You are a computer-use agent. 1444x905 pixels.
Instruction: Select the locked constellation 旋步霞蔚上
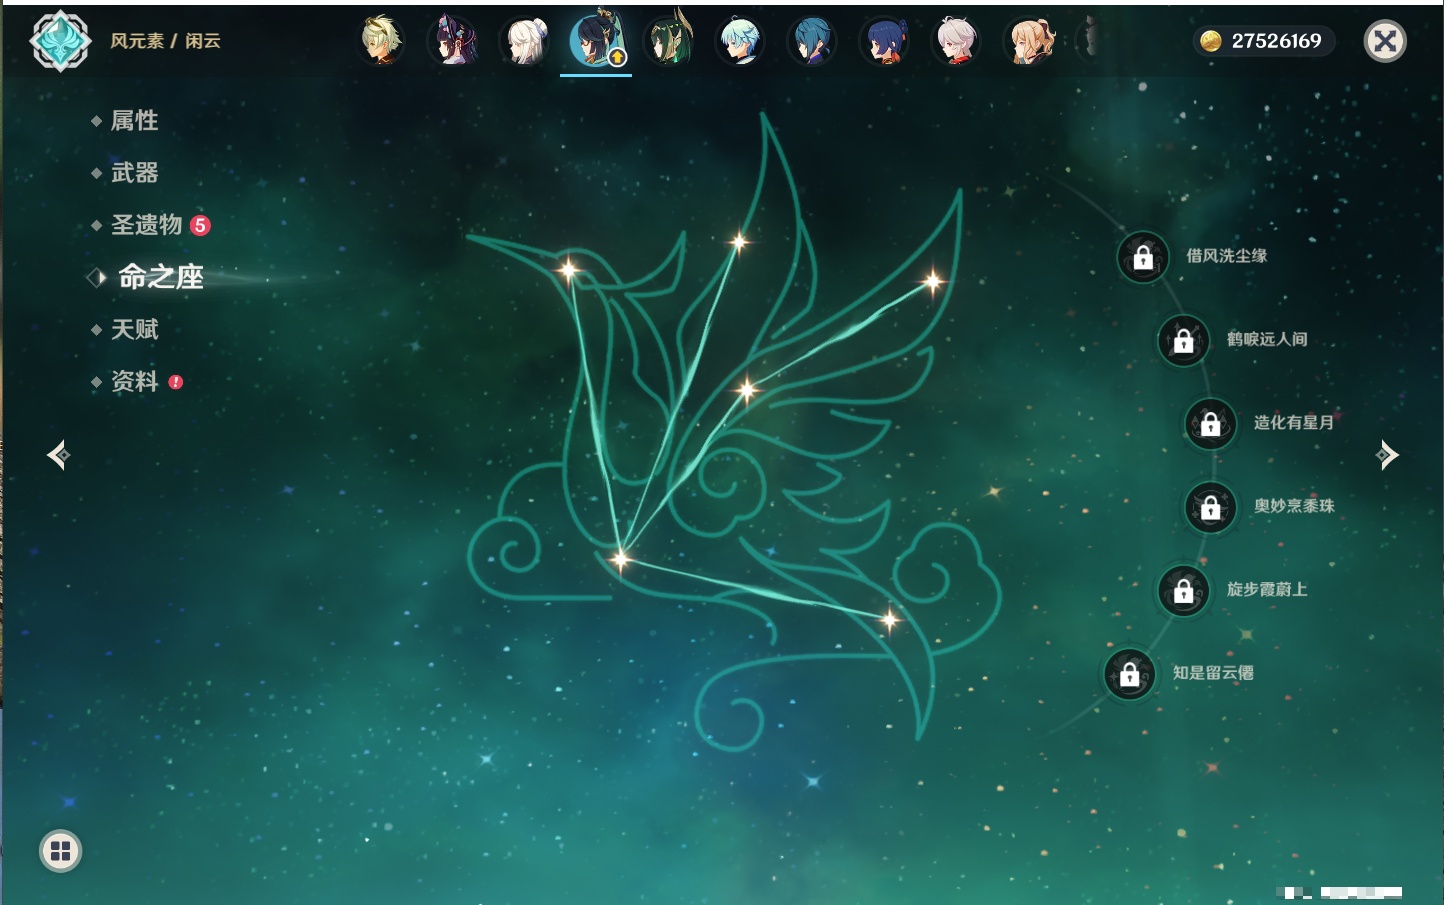(x=1183, y=591)
